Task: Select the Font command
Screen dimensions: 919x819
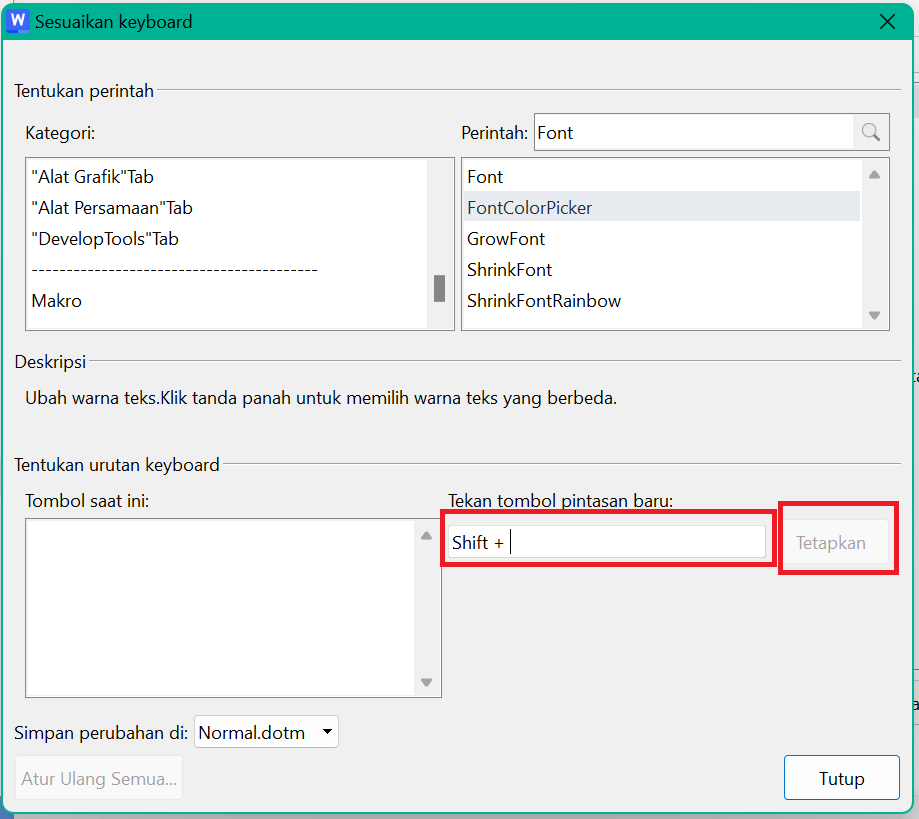Action: point(485,177)
